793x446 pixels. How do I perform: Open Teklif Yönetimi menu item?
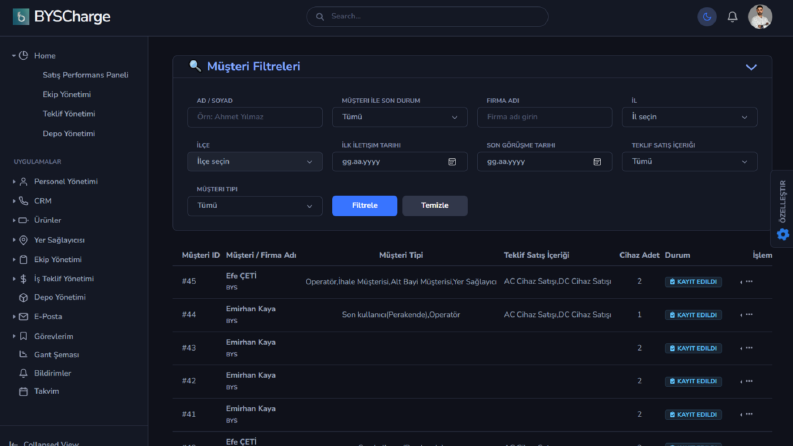click(69, 114)
